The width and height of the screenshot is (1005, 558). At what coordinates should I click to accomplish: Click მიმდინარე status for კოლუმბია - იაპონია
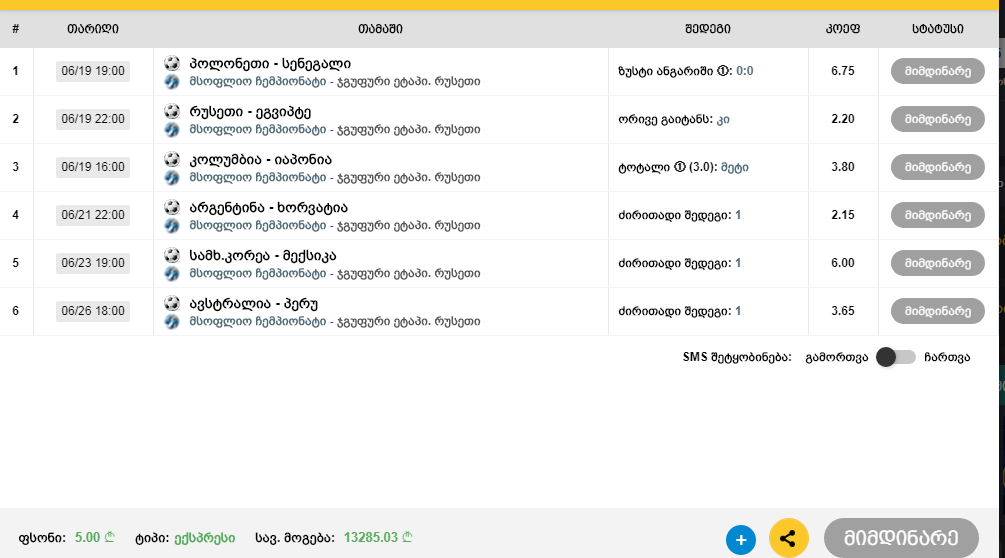pyautogui.click(x=938, y=167)
